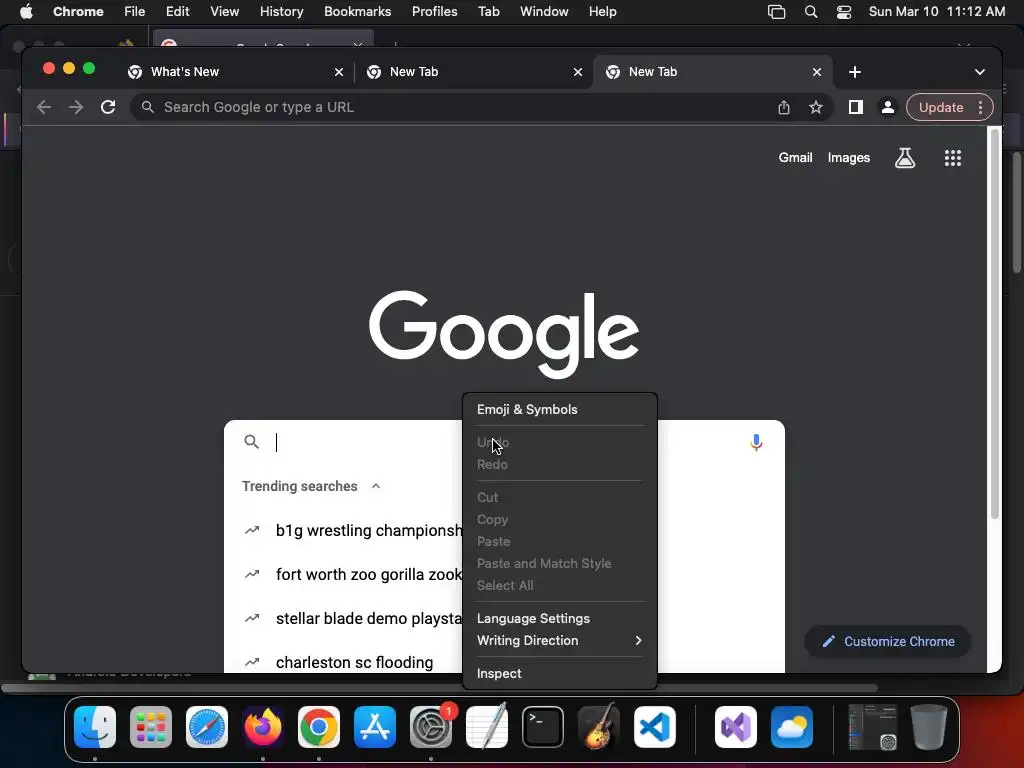Open the Bookmarks menu
This screenshot has height=768, width=1024.
point(357,12)
